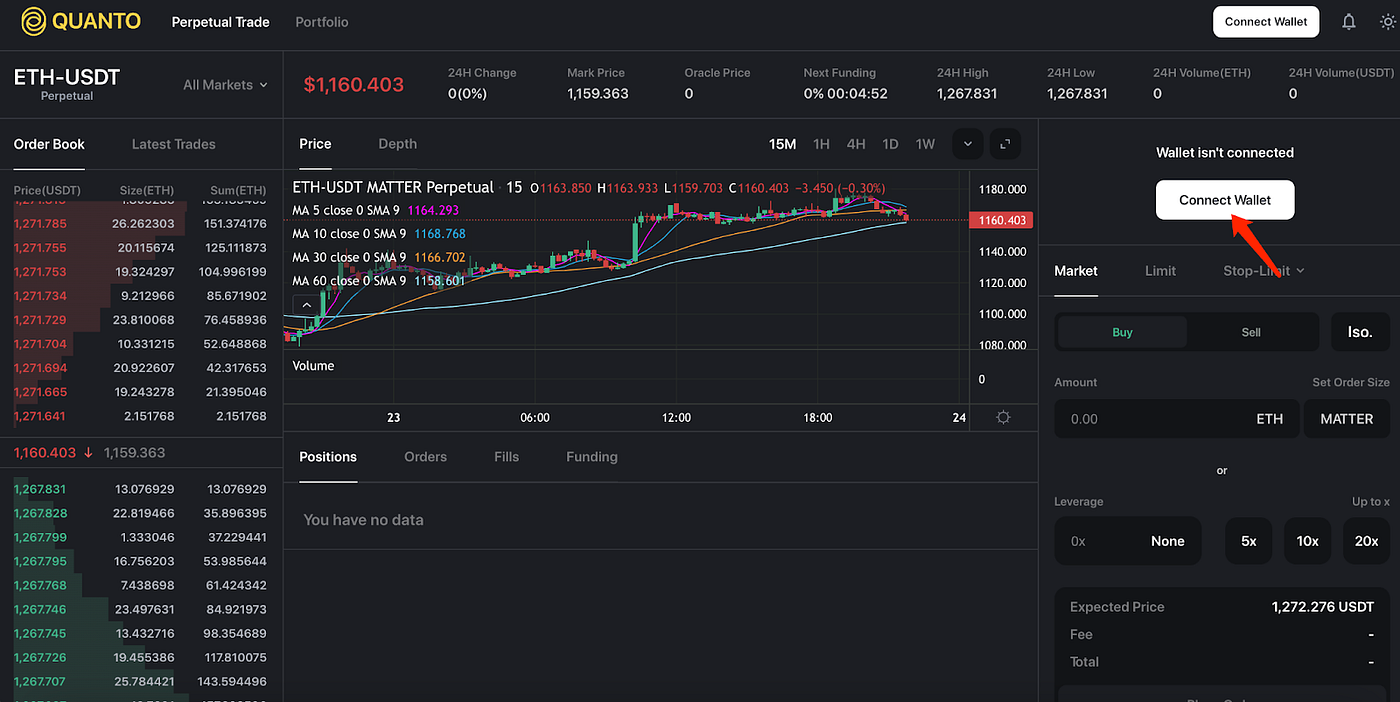Click the 24H High value
The height and width of the screenshot is (702, 1400).
click(x=967, y=93)
